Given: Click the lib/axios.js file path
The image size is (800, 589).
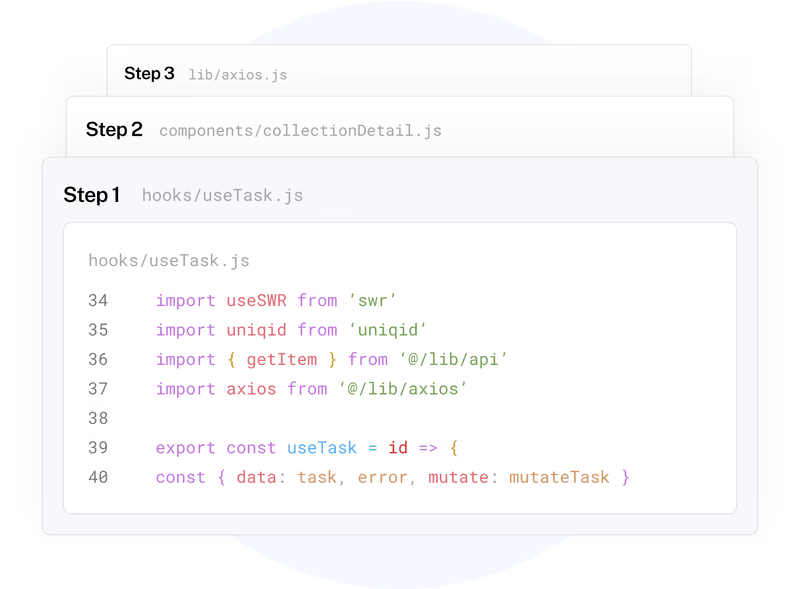Looking at the screenshot, I should [238, 75].
